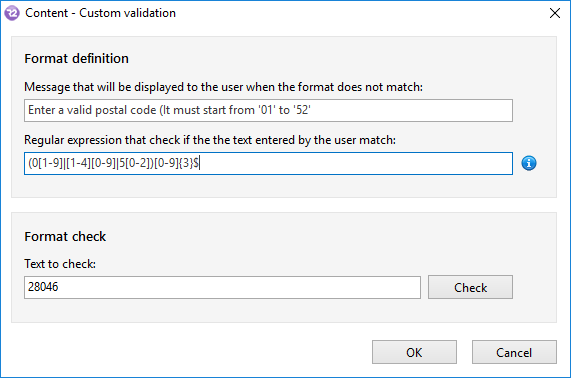
Task: Click the blue info icon beside regex field
Action: pyautogui.click(x=529, y=163)
